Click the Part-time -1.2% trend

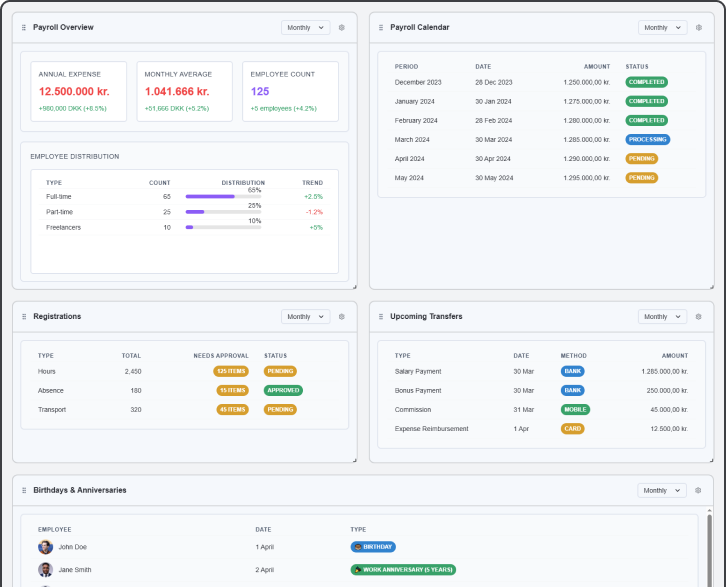coord(314,212)
